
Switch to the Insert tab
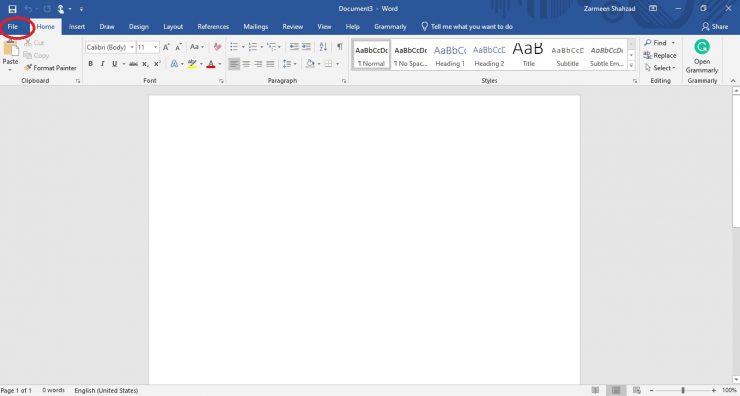[x=77, y=26]
